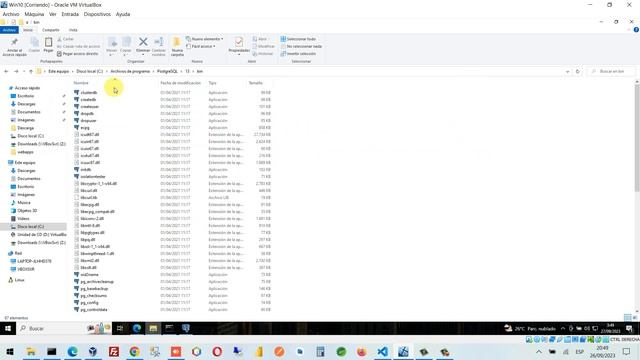
Task: Refresh the folder view
Action: point(578,71)
